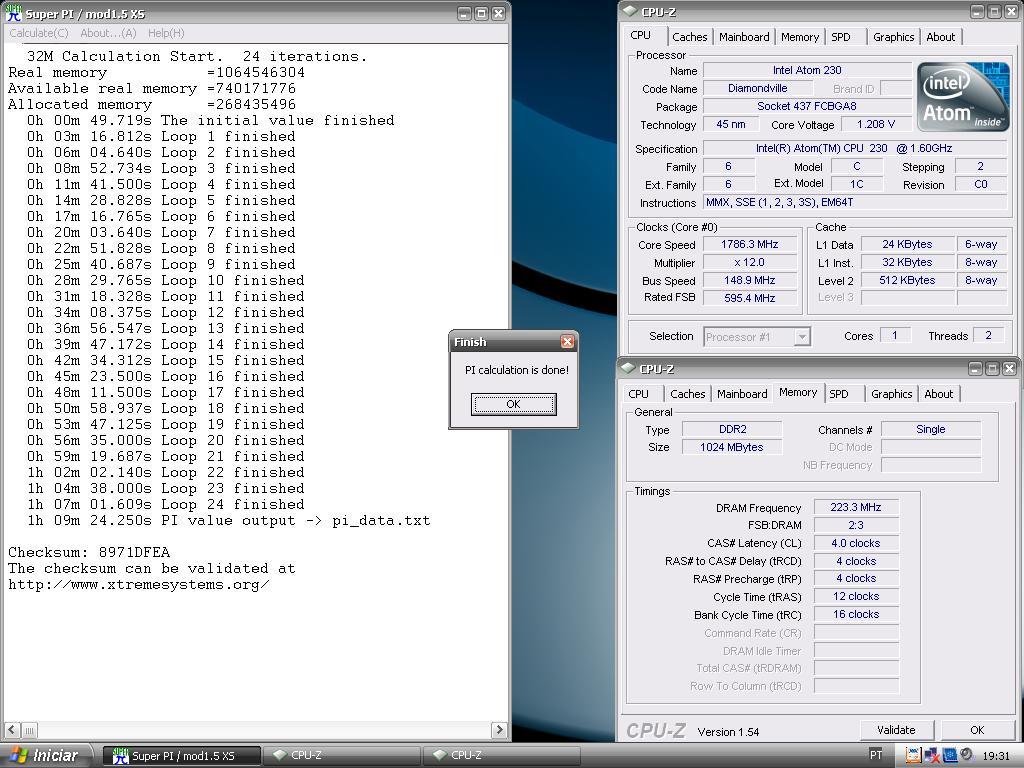Click the Validate button in CPU-Z
The width and height of the screenshot is (1024, 768).
coord(896,729)
